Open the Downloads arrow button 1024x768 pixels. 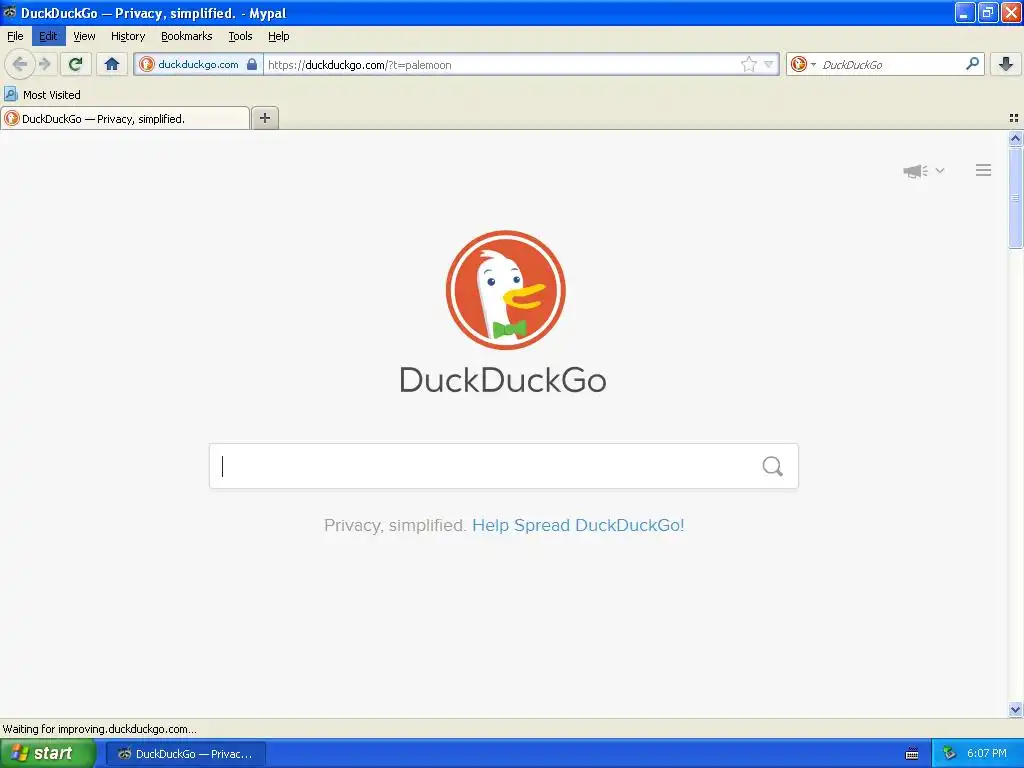coord(1006,64)
